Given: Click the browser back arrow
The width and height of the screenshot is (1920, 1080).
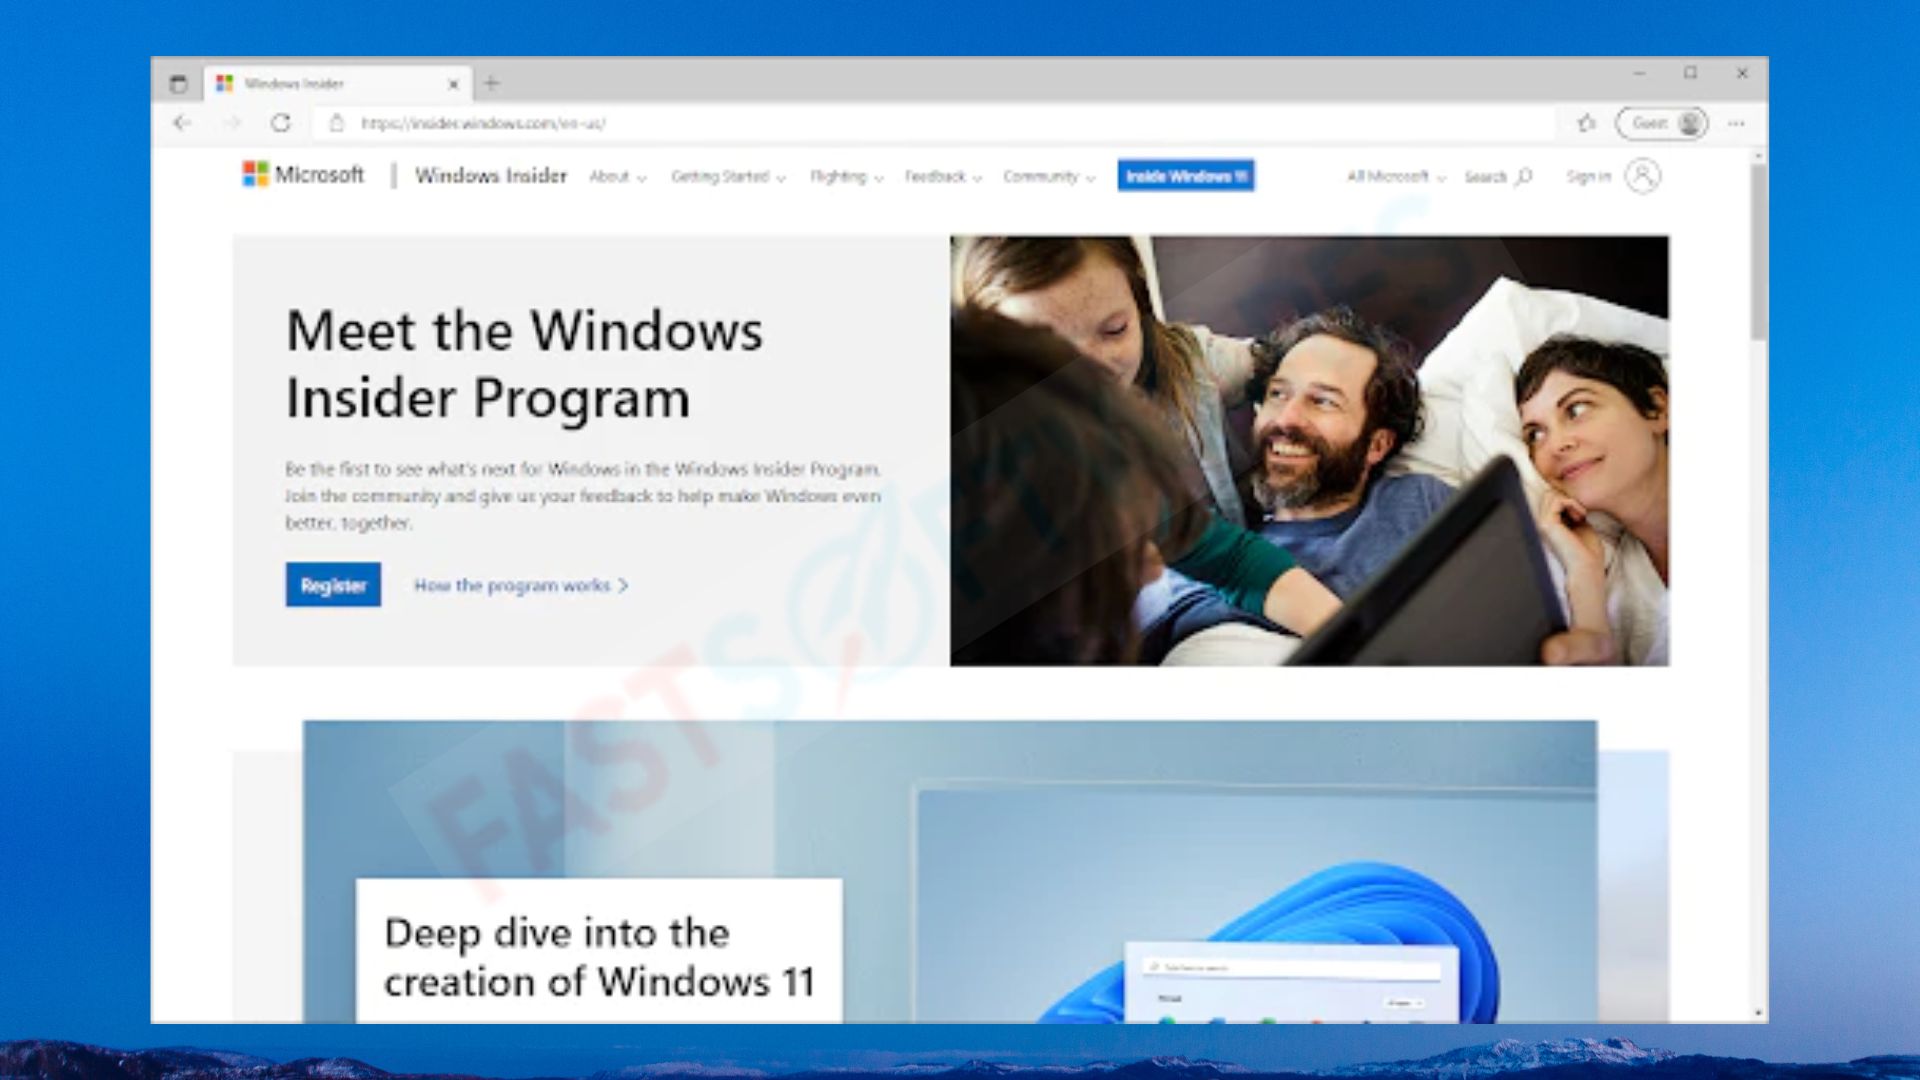Looking at the screenshot, I should point(182,123).
